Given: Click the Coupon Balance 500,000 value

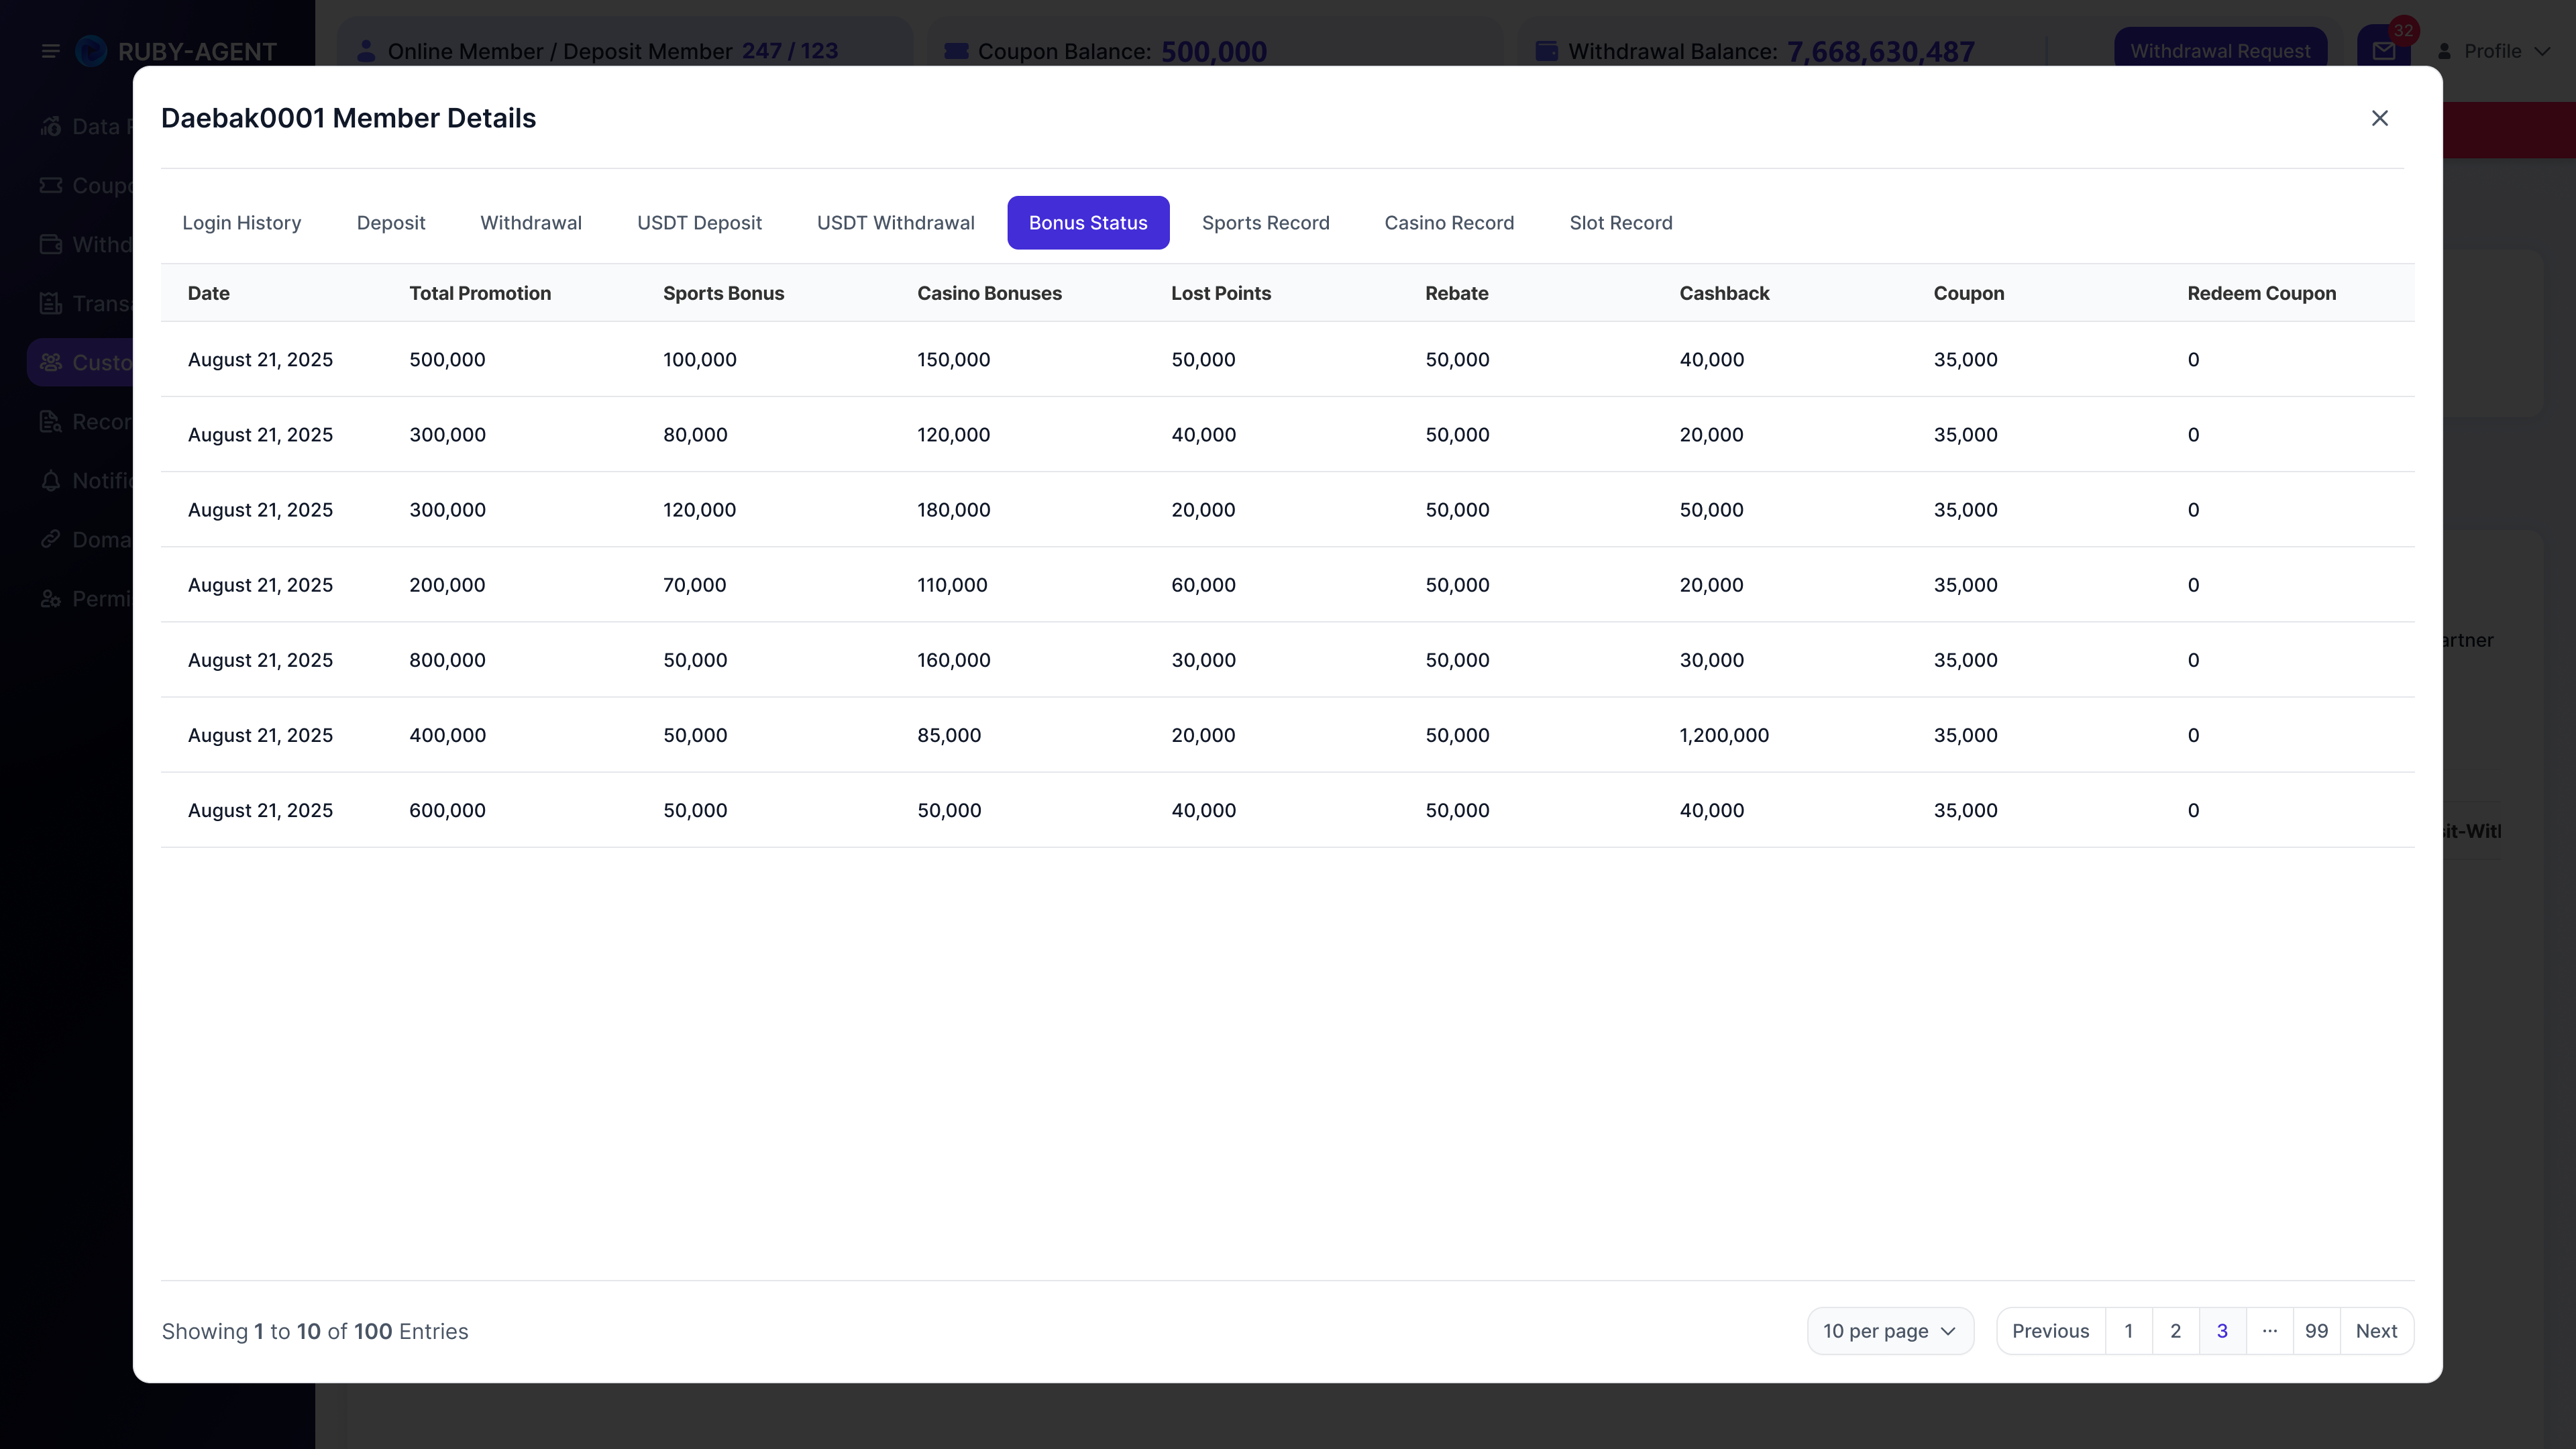Looking at the screenshot, I should tap(1213, 51).
